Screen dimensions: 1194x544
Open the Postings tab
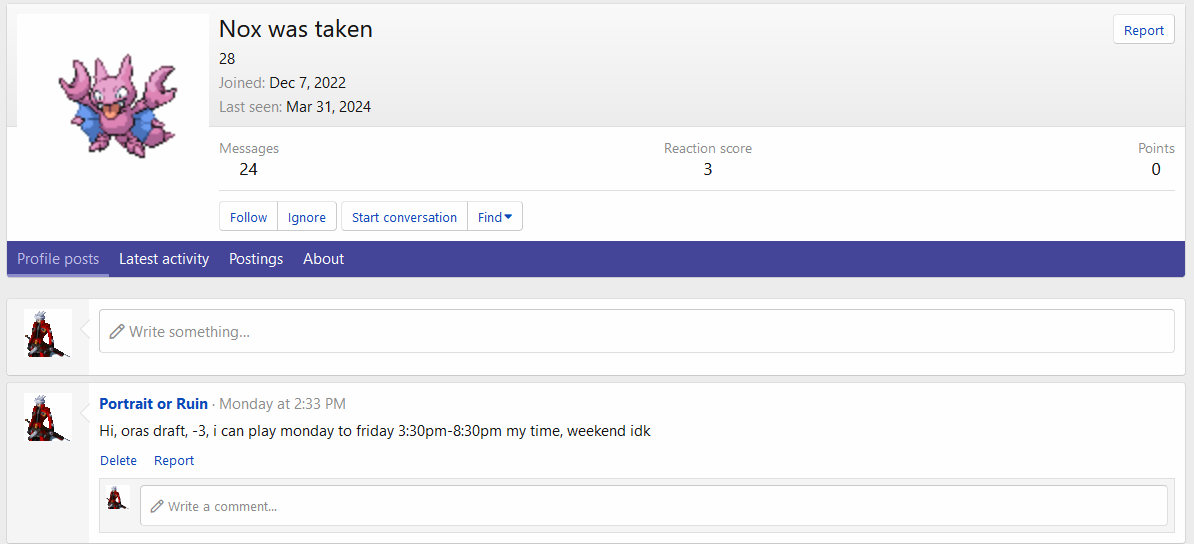point(256,259)
